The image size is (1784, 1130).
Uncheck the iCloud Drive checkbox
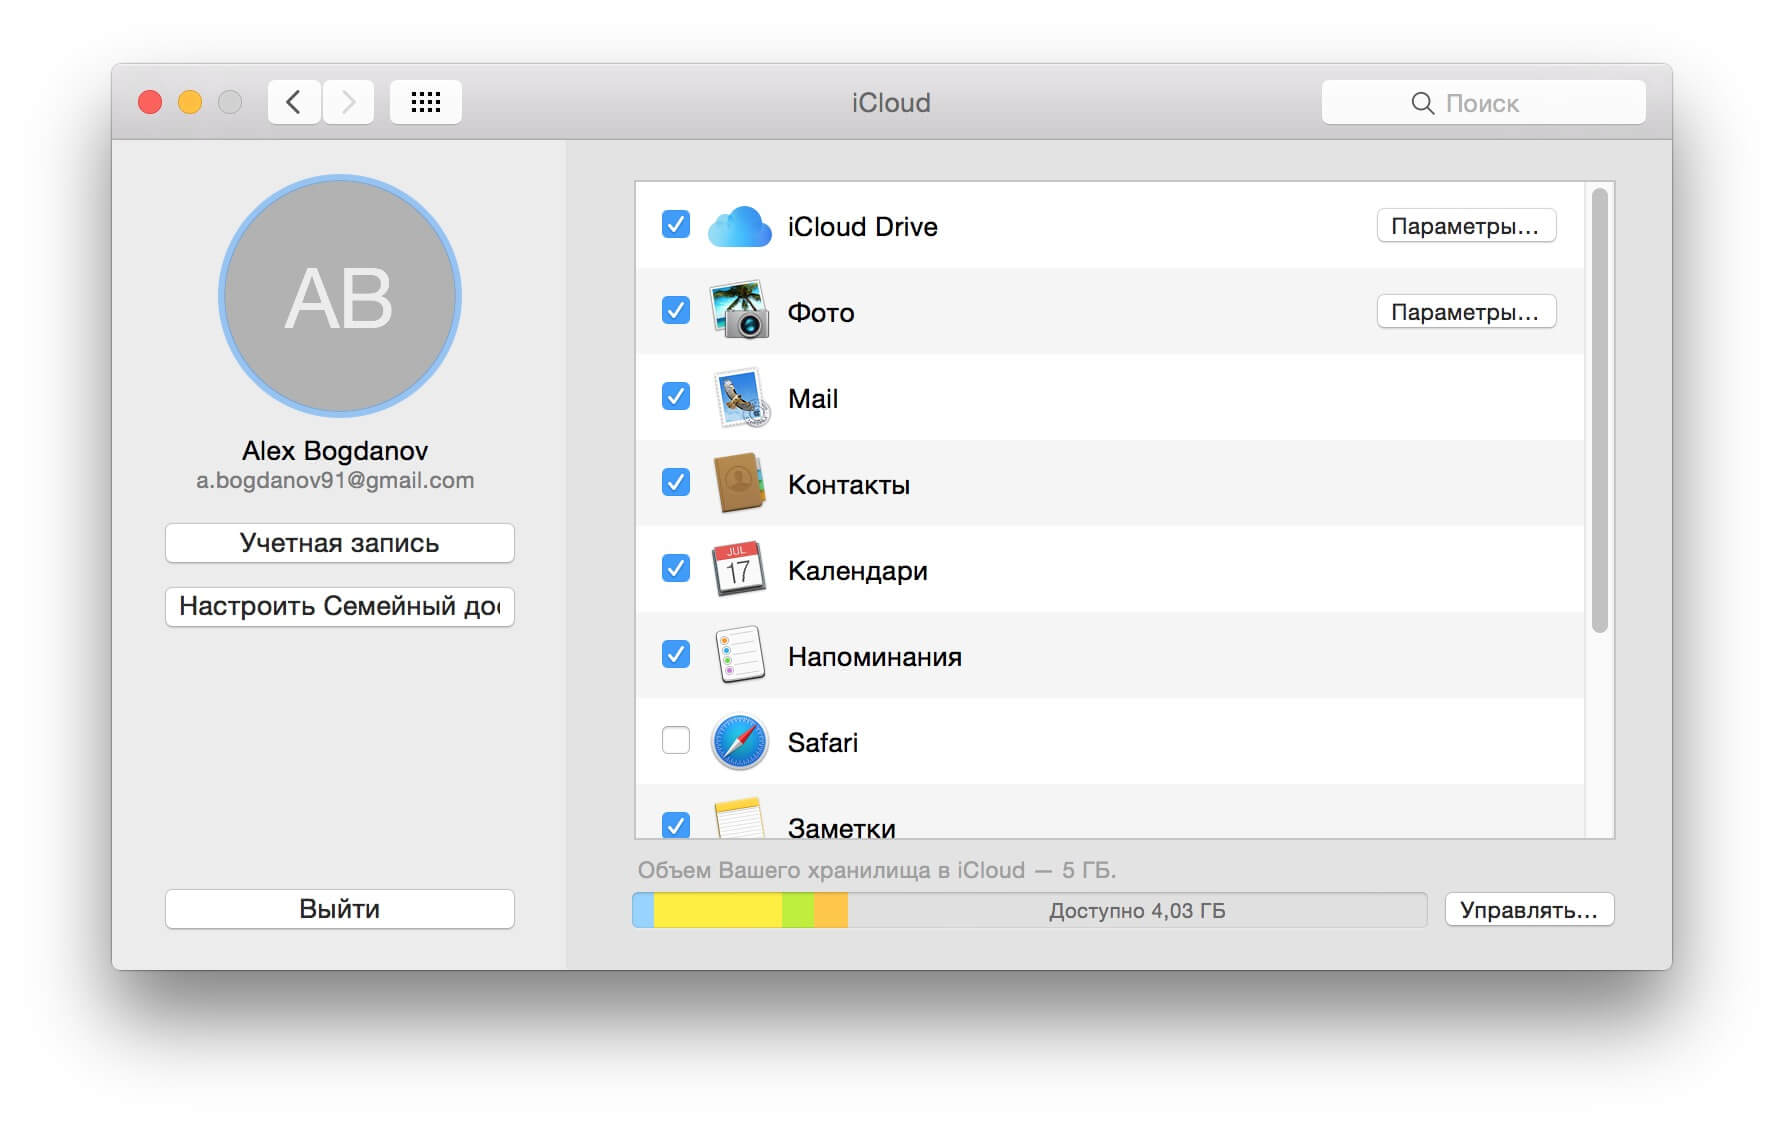(x=676, y=226)
